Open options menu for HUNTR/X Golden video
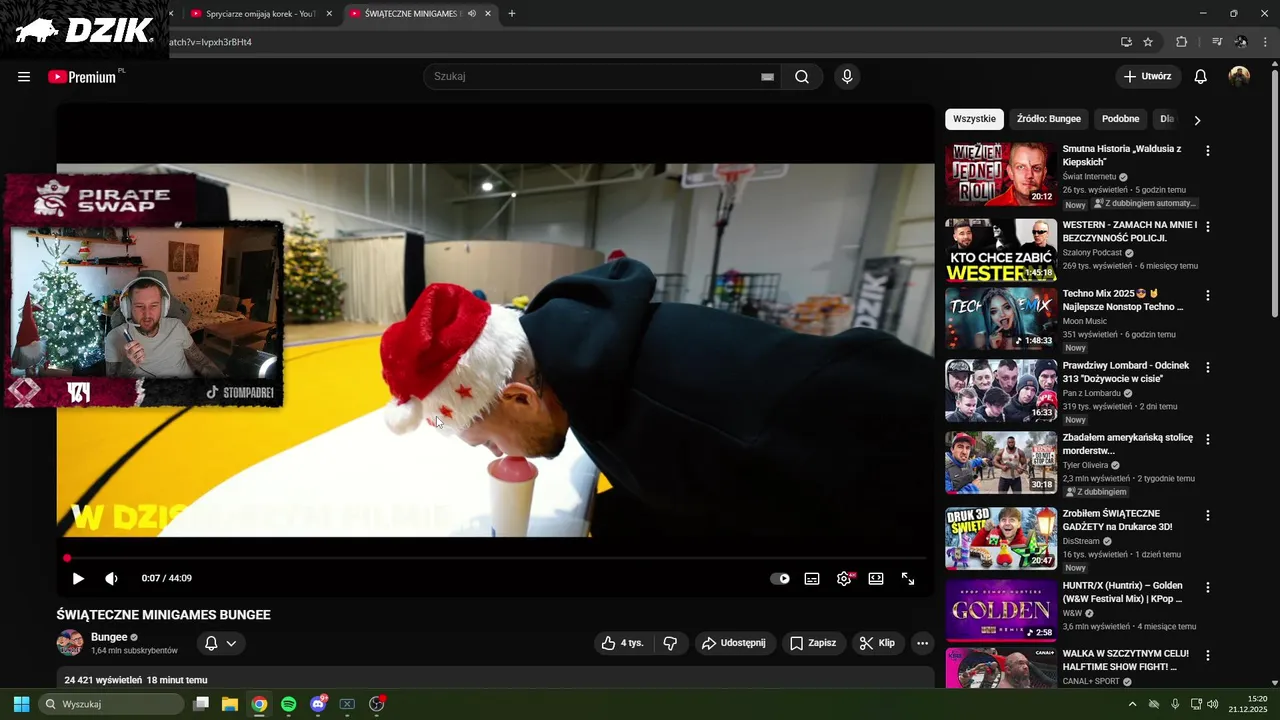 coord(1207,588)
